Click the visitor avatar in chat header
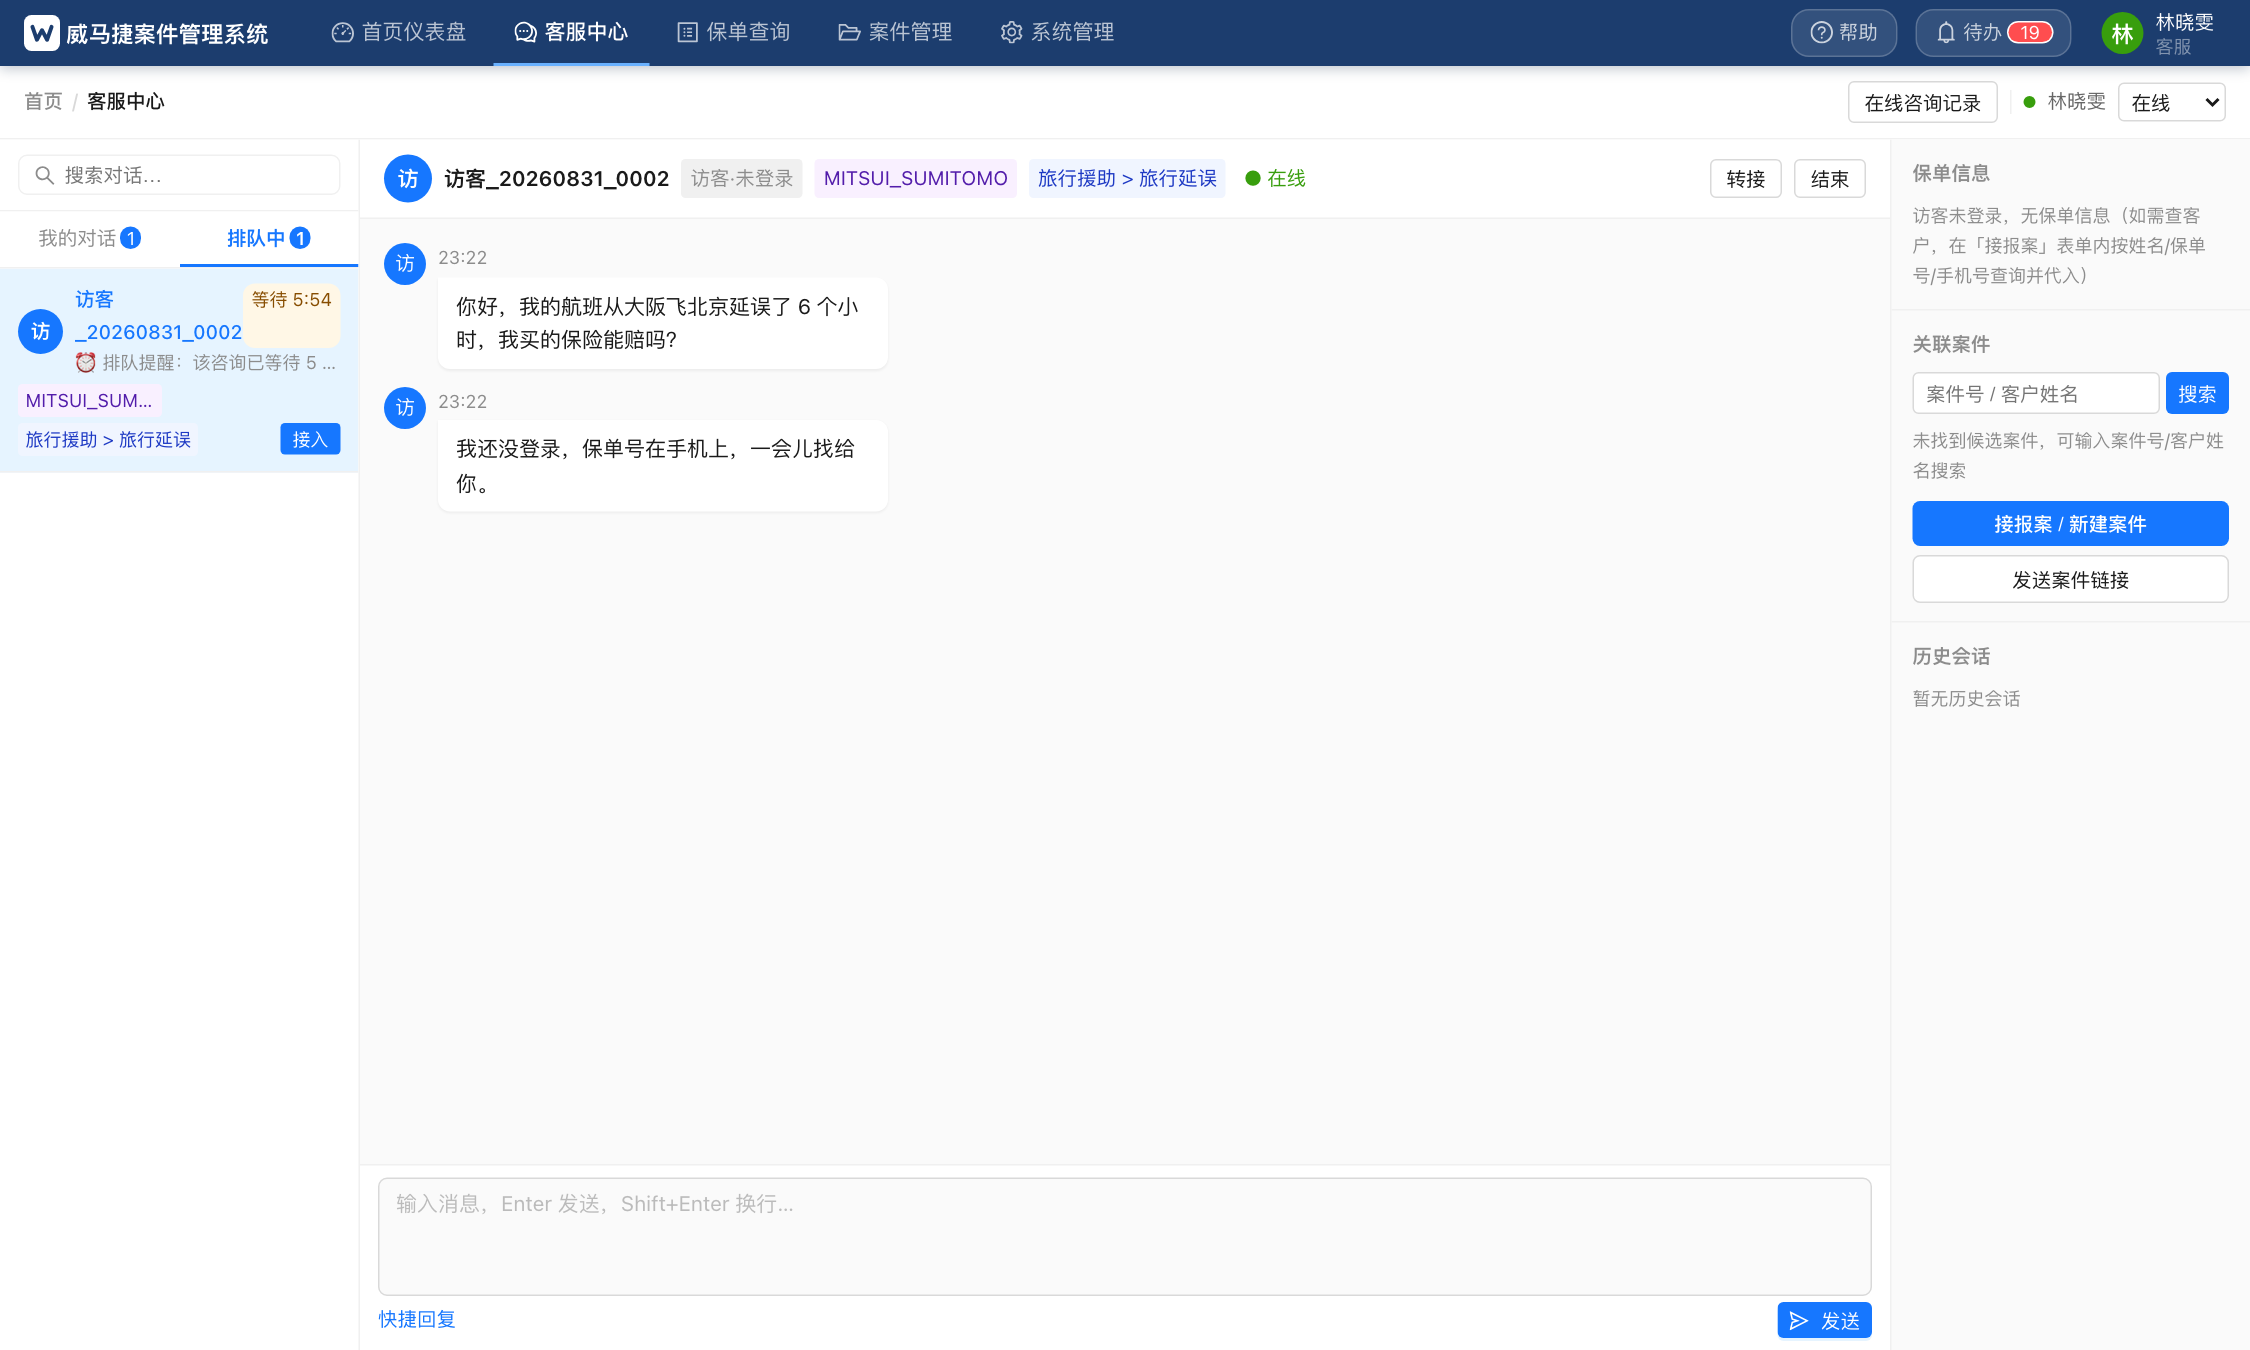 coord(408,179)
